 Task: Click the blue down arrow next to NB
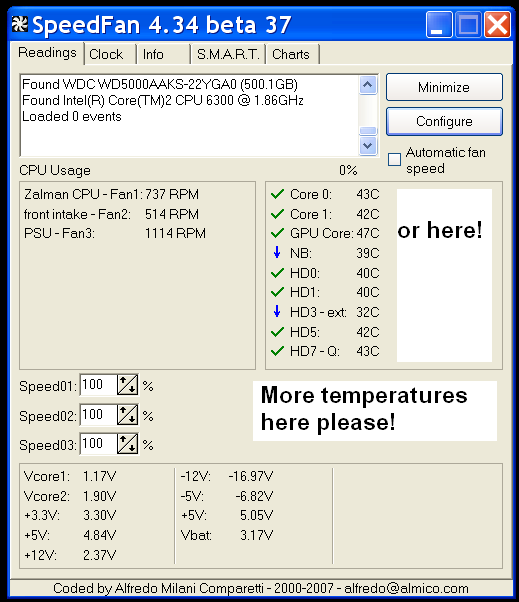277,253
